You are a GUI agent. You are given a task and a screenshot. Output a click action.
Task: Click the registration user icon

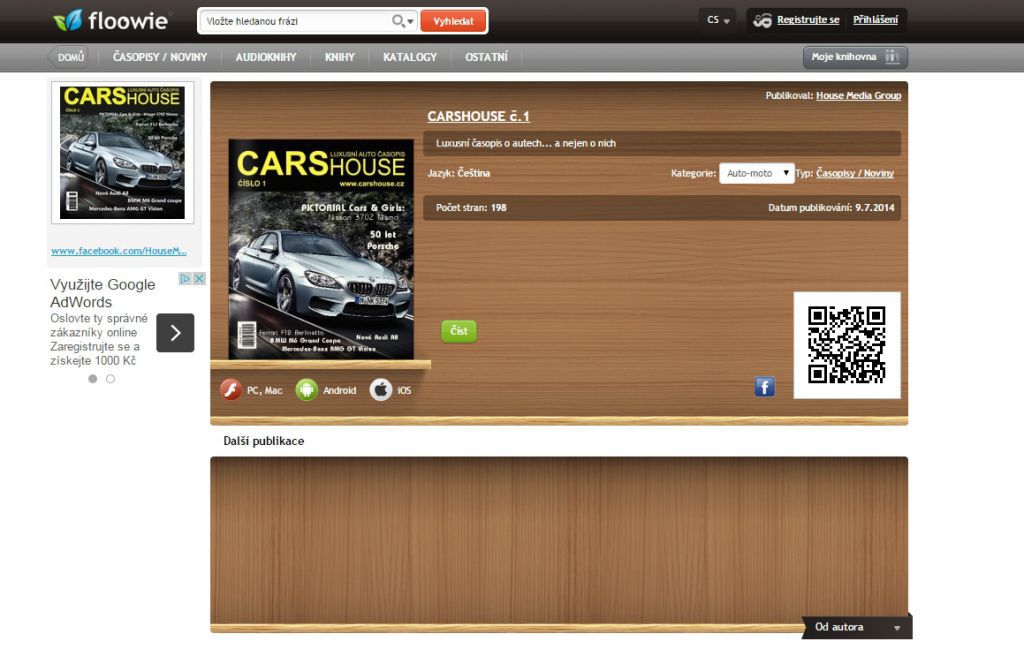(x=762, y=20)
